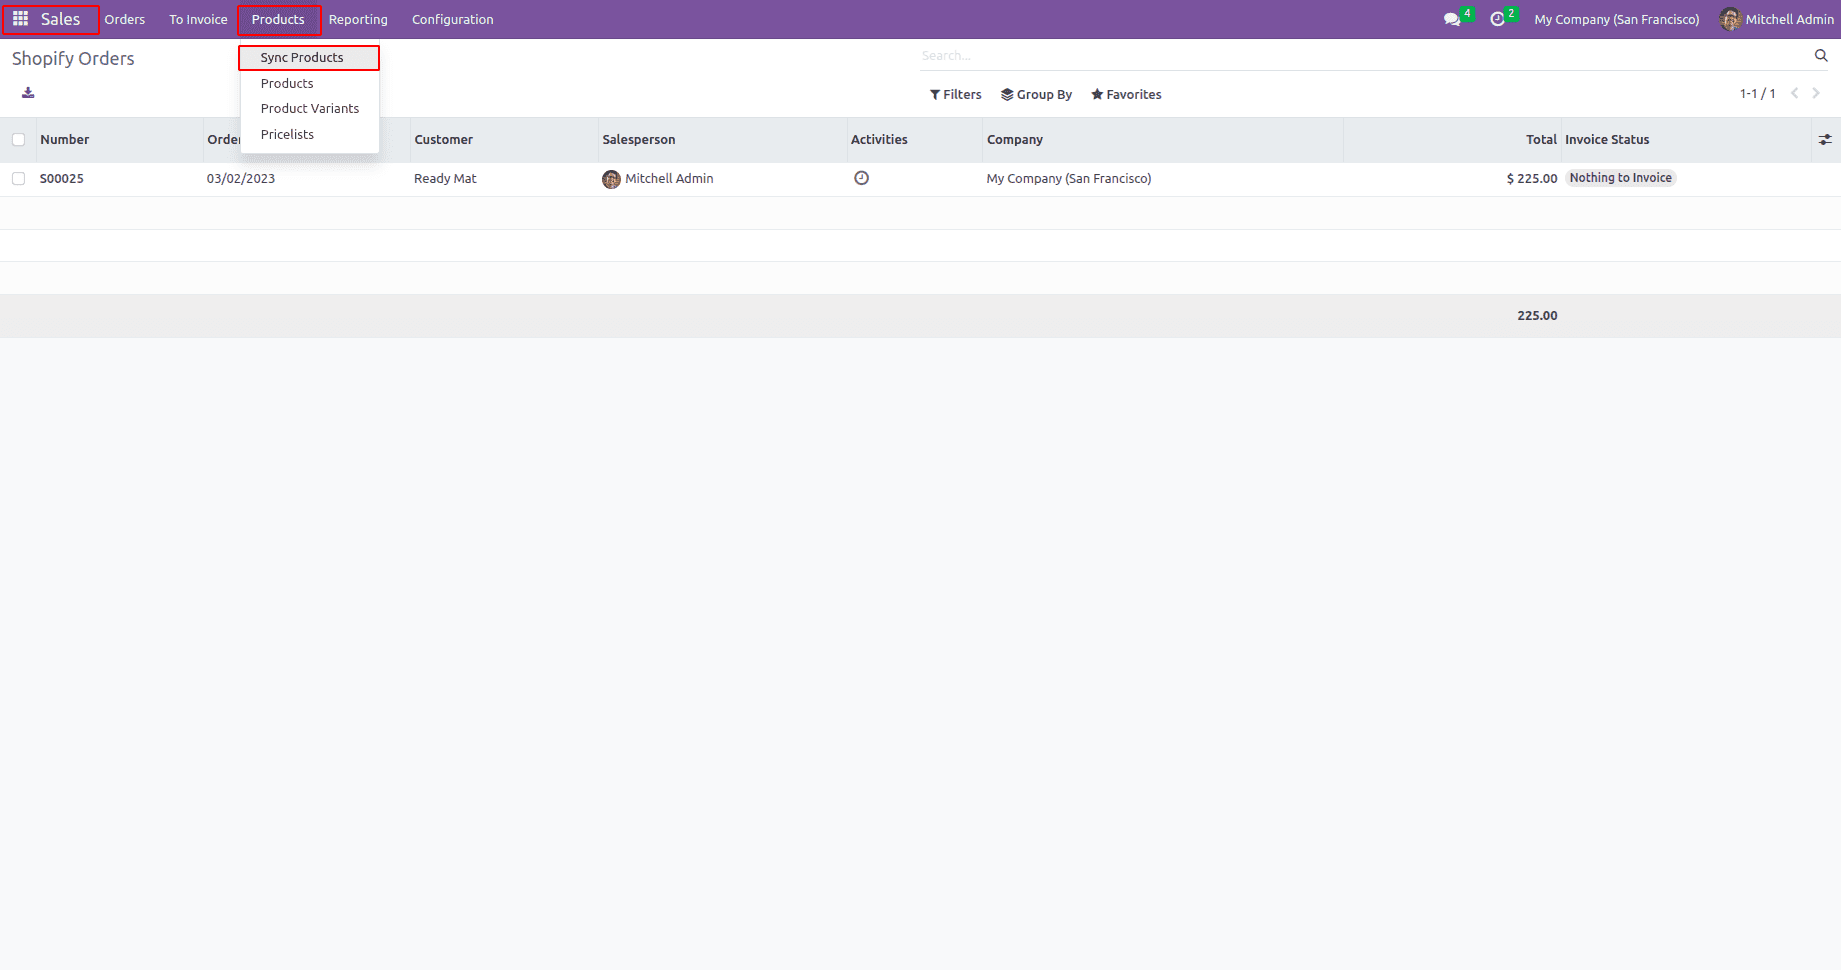Click the search input field
Viewport: 1841px width, 970px height.
(1365, 56)
